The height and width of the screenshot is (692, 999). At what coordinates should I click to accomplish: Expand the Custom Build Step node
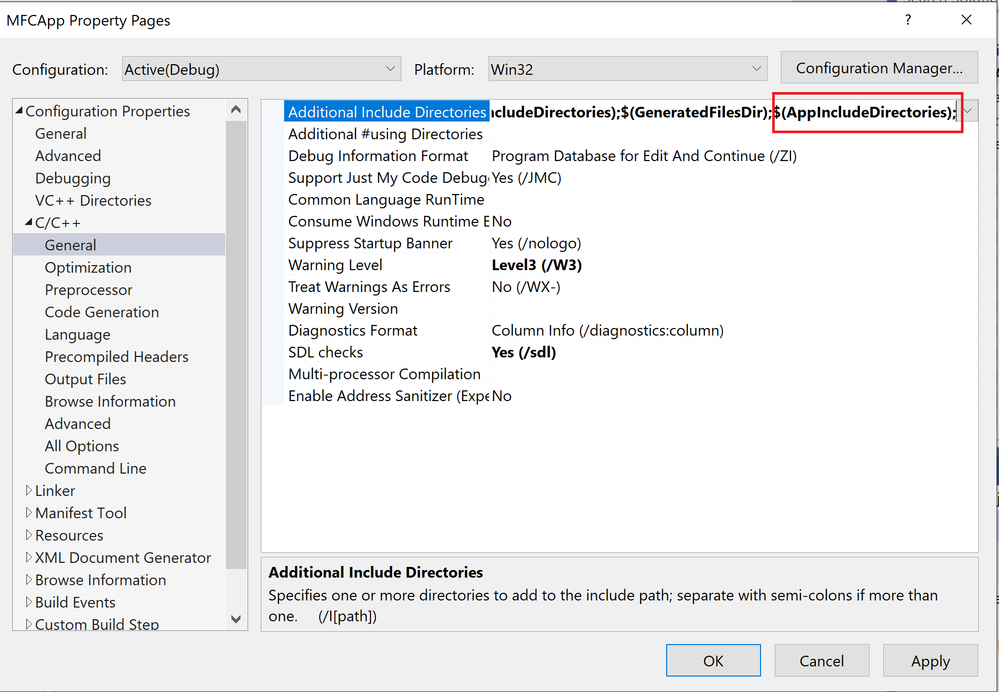point(29,624)
